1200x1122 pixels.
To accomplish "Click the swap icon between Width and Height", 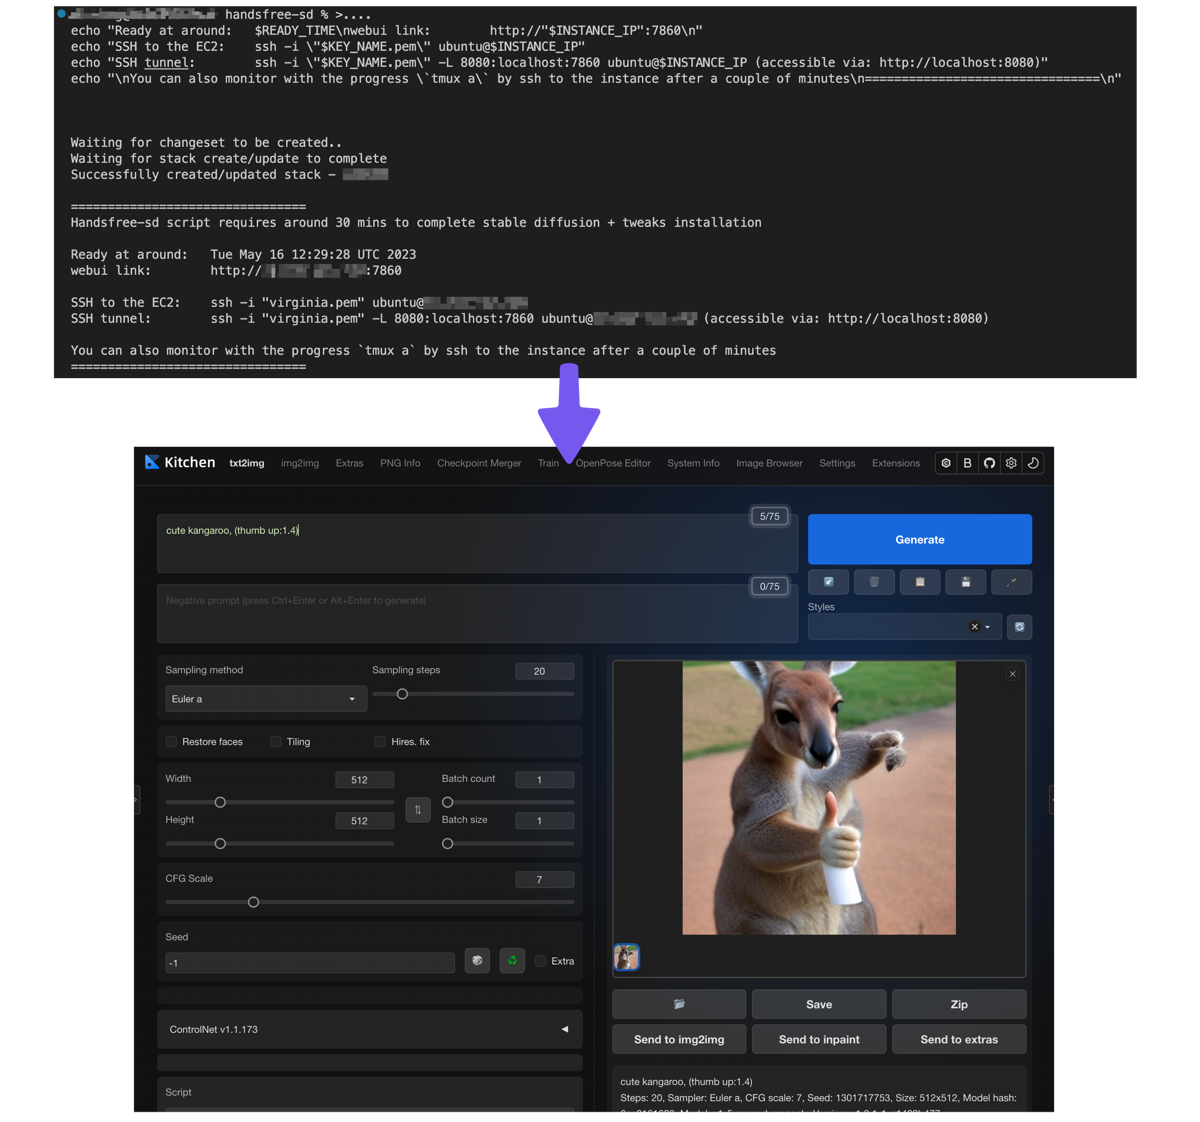I will pyautogui.click(x=417, y=809).
